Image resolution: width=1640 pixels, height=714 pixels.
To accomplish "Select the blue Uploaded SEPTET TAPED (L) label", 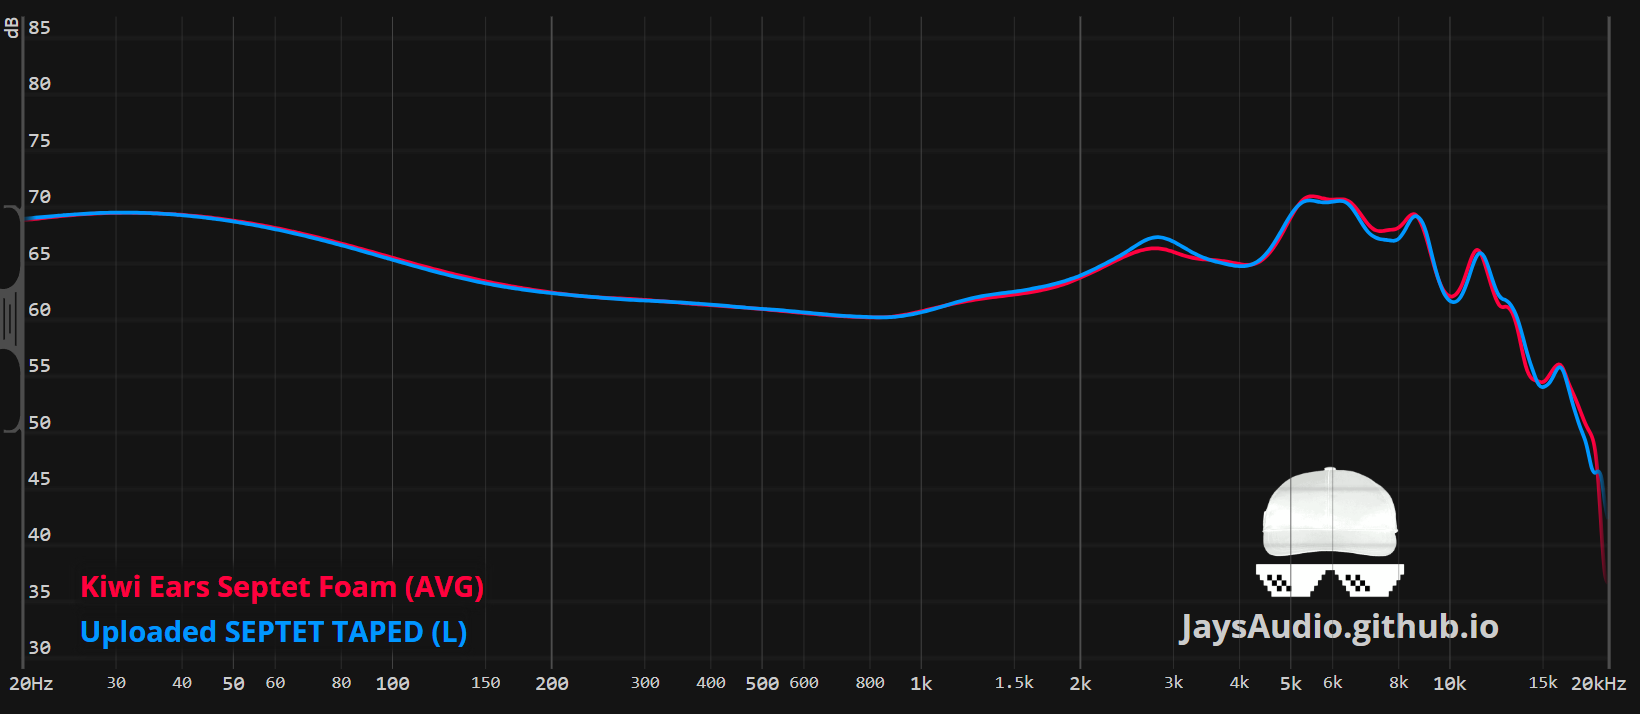I will point(273,632).
